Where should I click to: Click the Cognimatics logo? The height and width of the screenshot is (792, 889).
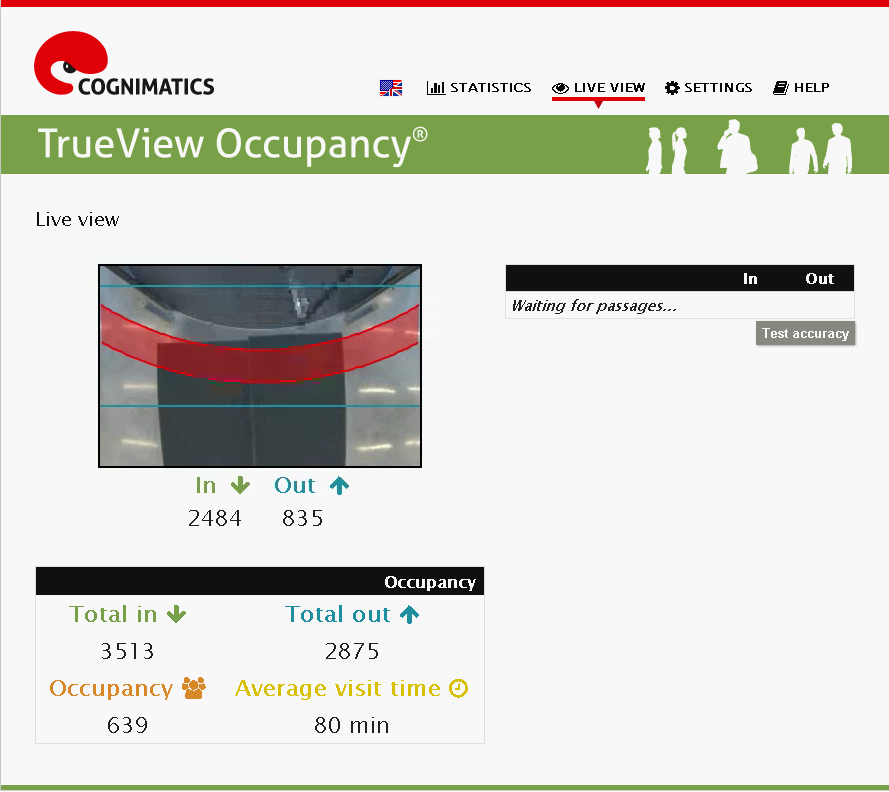pos(124,63)
